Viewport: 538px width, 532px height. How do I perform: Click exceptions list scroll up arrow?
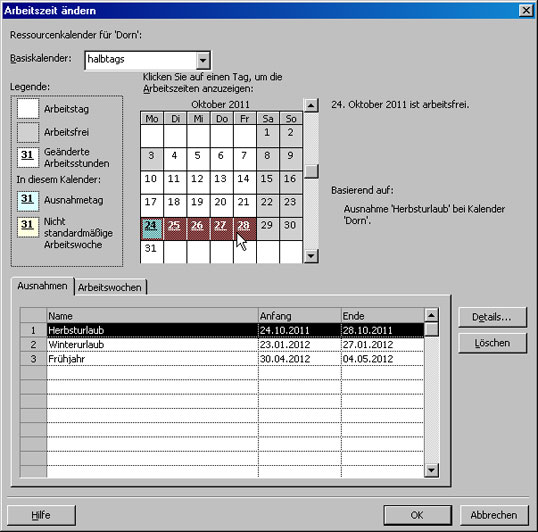tap(431, 315)
